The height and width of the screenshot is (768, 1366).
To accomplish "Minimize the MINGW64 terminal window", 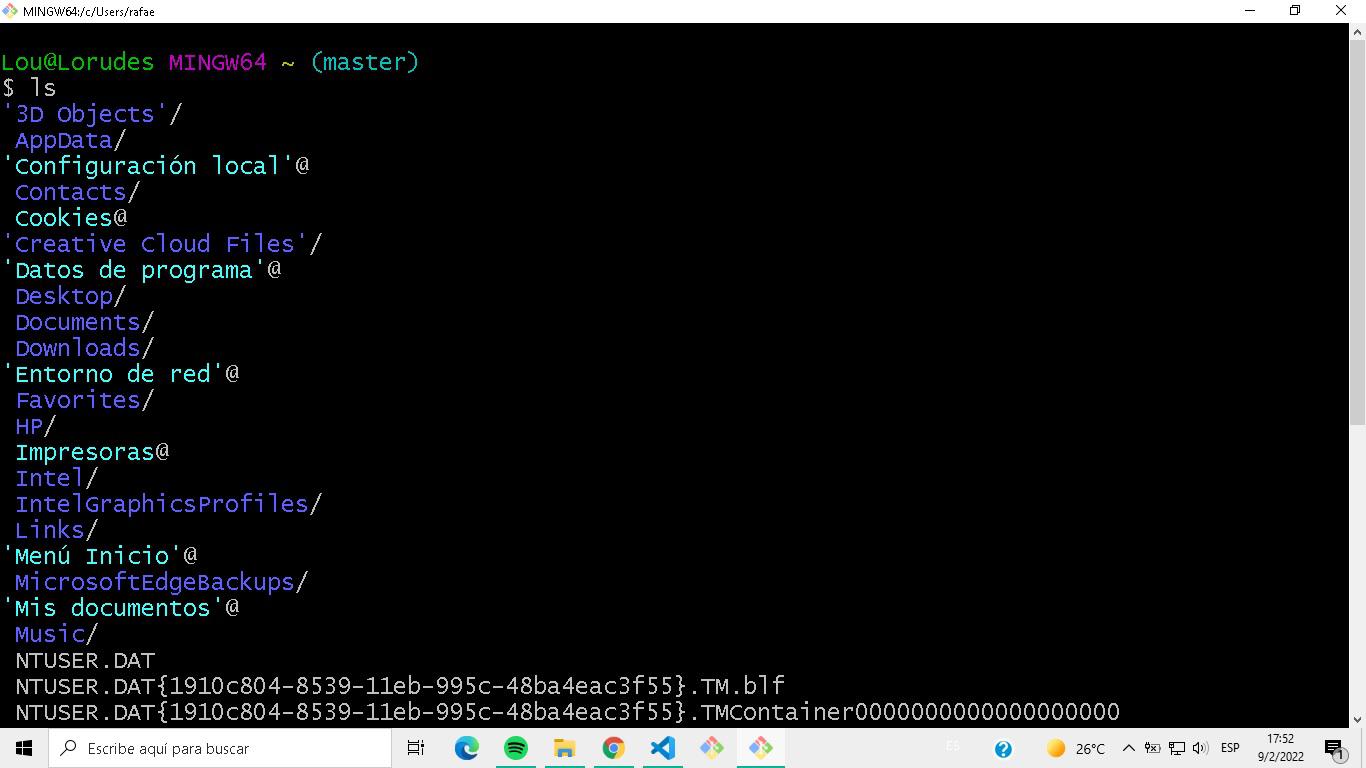I will click(1249, 11).
